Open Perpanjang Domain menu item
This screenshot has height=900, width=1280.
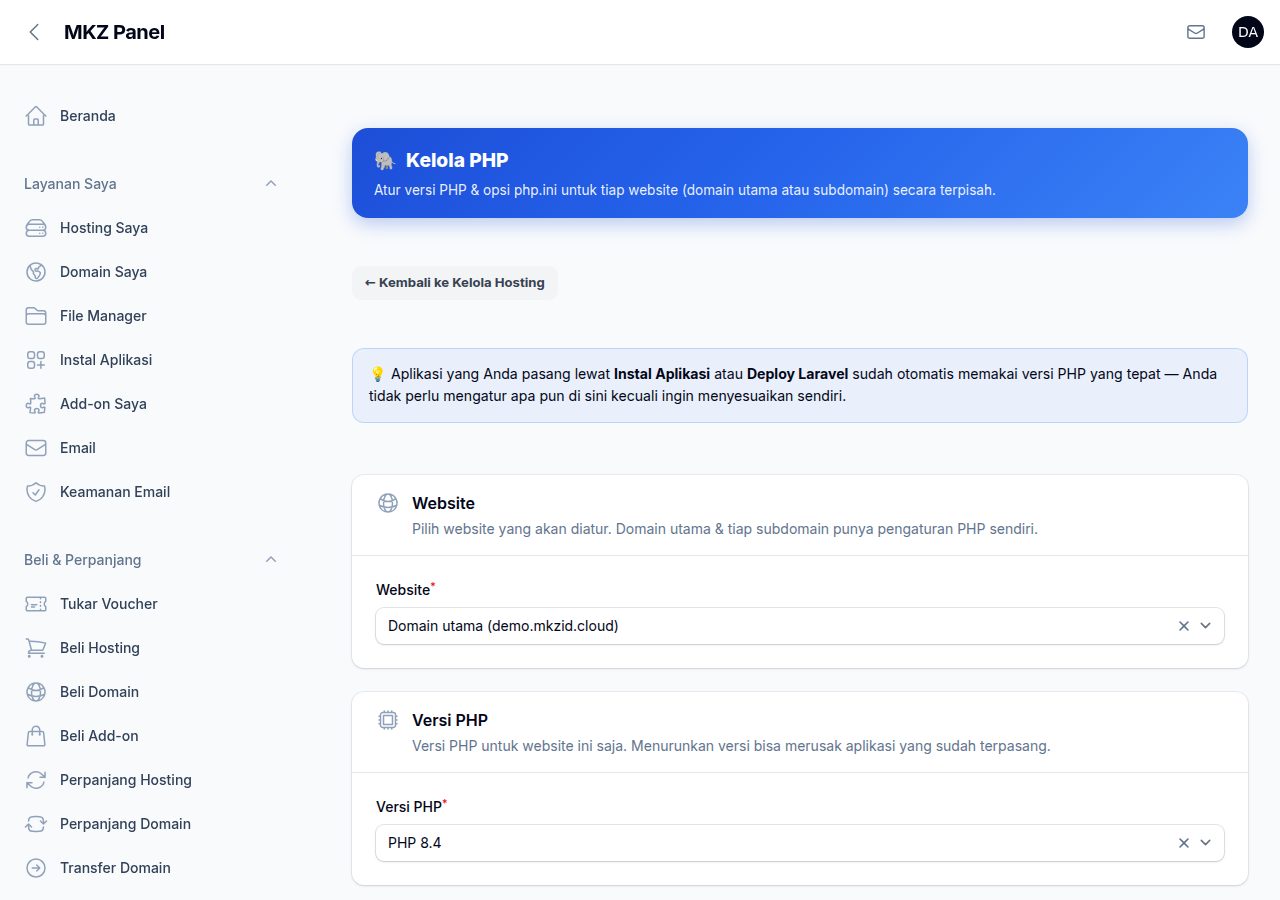[x=152, y=824]
